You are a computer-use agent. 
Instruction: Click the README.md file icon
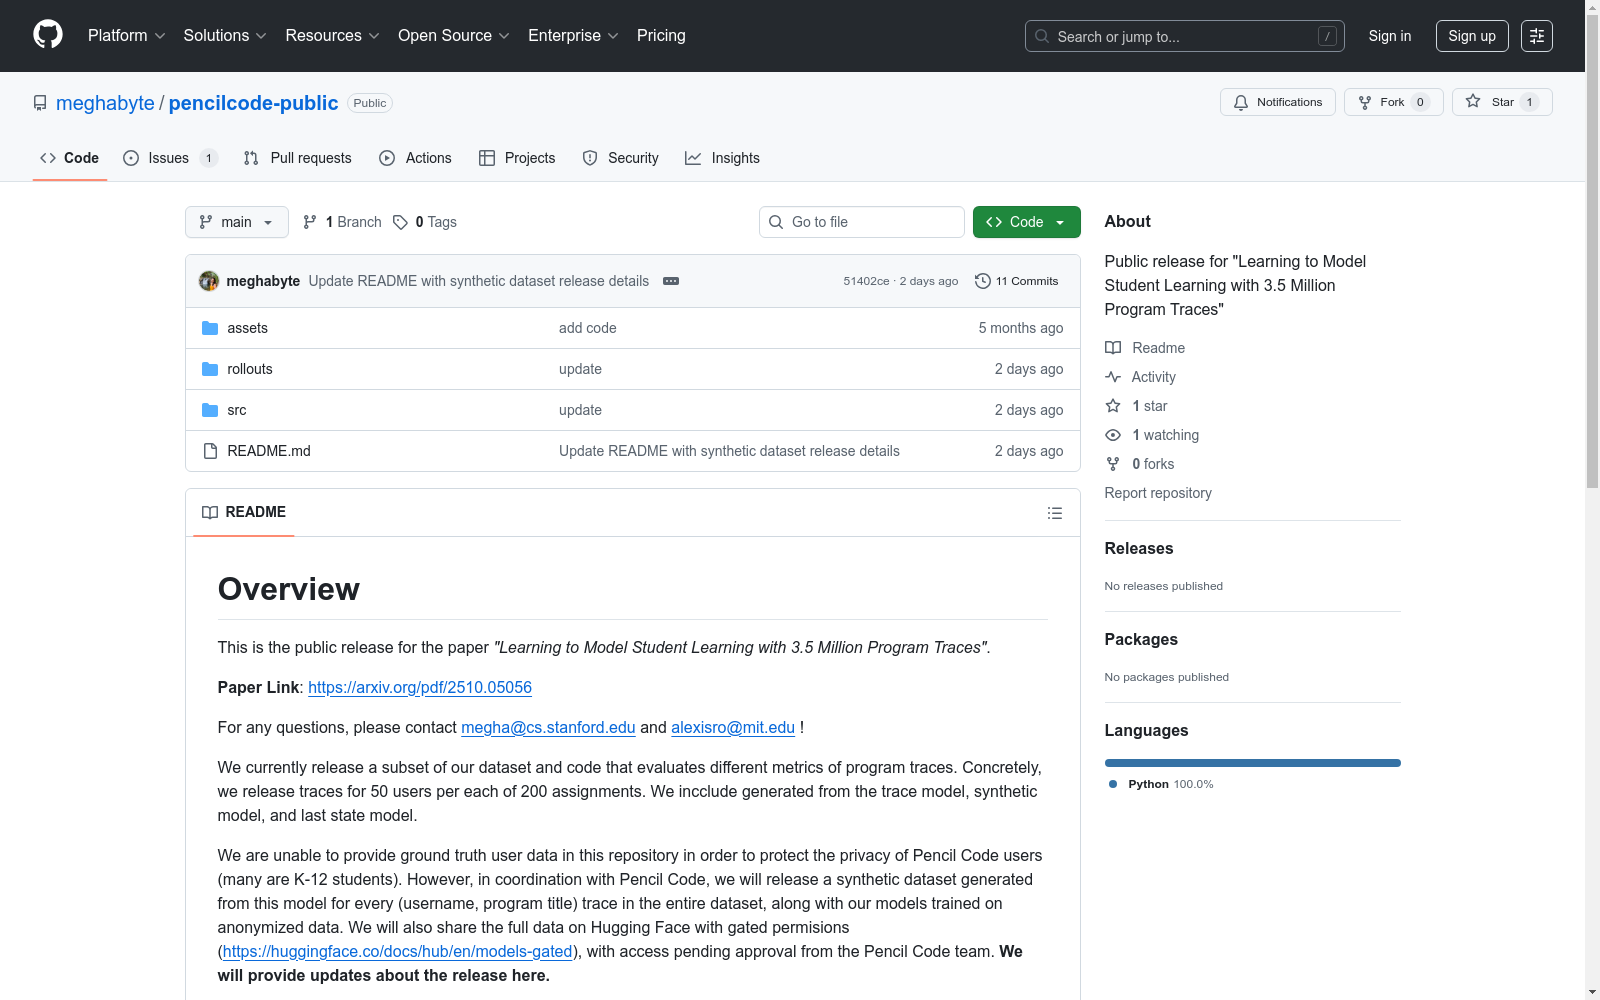[210, 451]
